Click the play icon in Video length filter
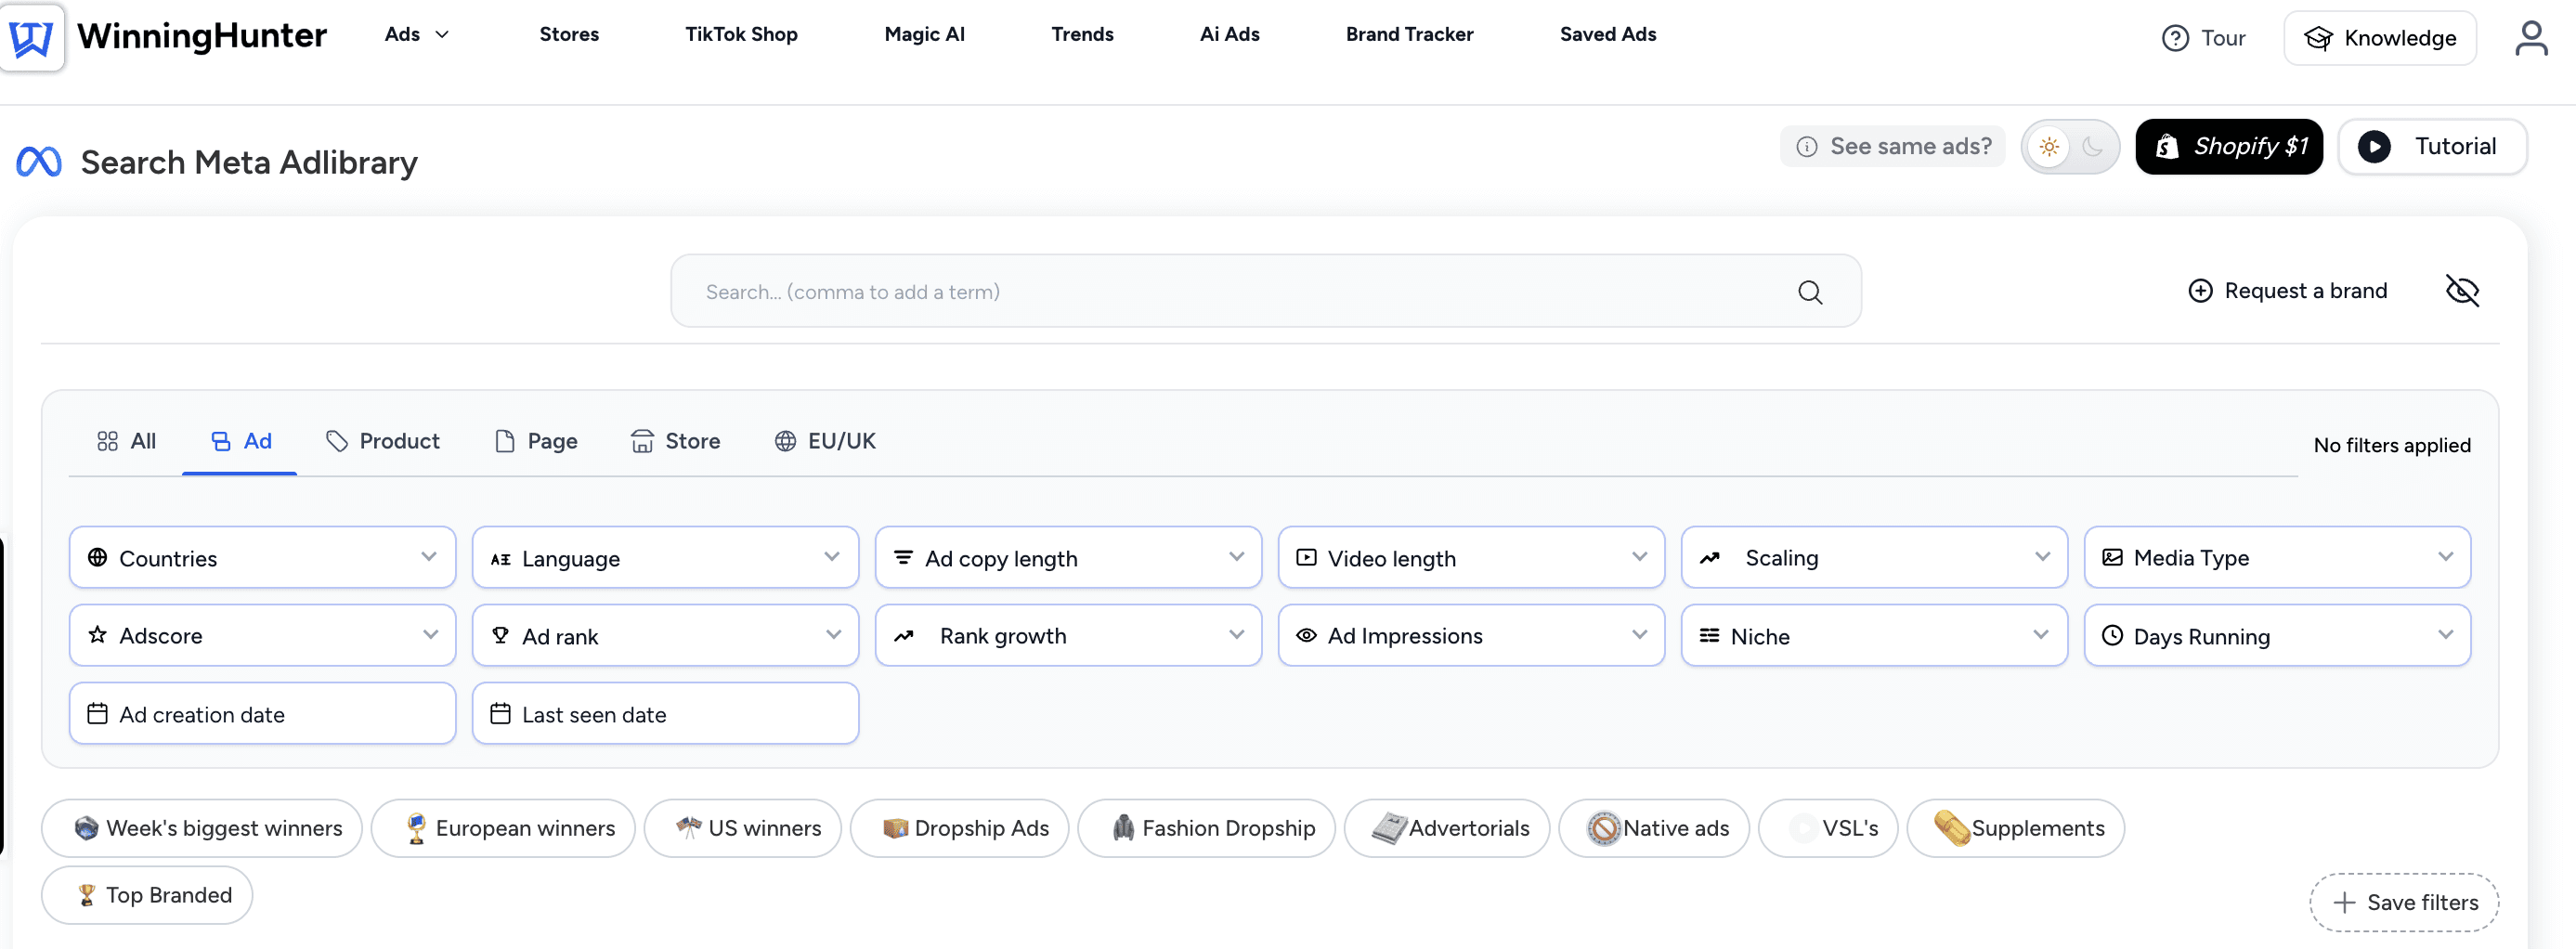 [1305, 557]
